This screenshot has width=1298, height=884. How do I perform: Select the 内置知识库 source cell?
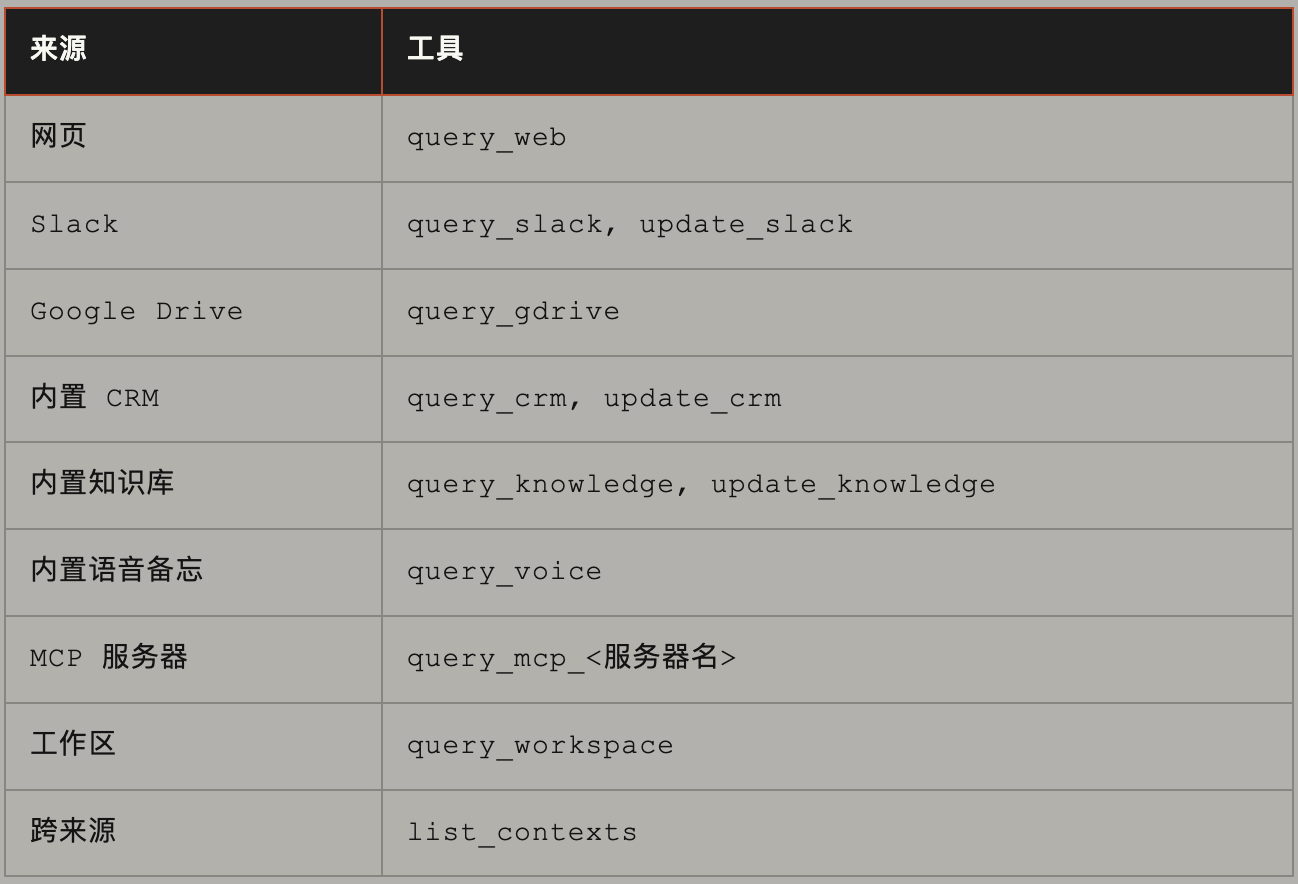[x=102, y=484]
